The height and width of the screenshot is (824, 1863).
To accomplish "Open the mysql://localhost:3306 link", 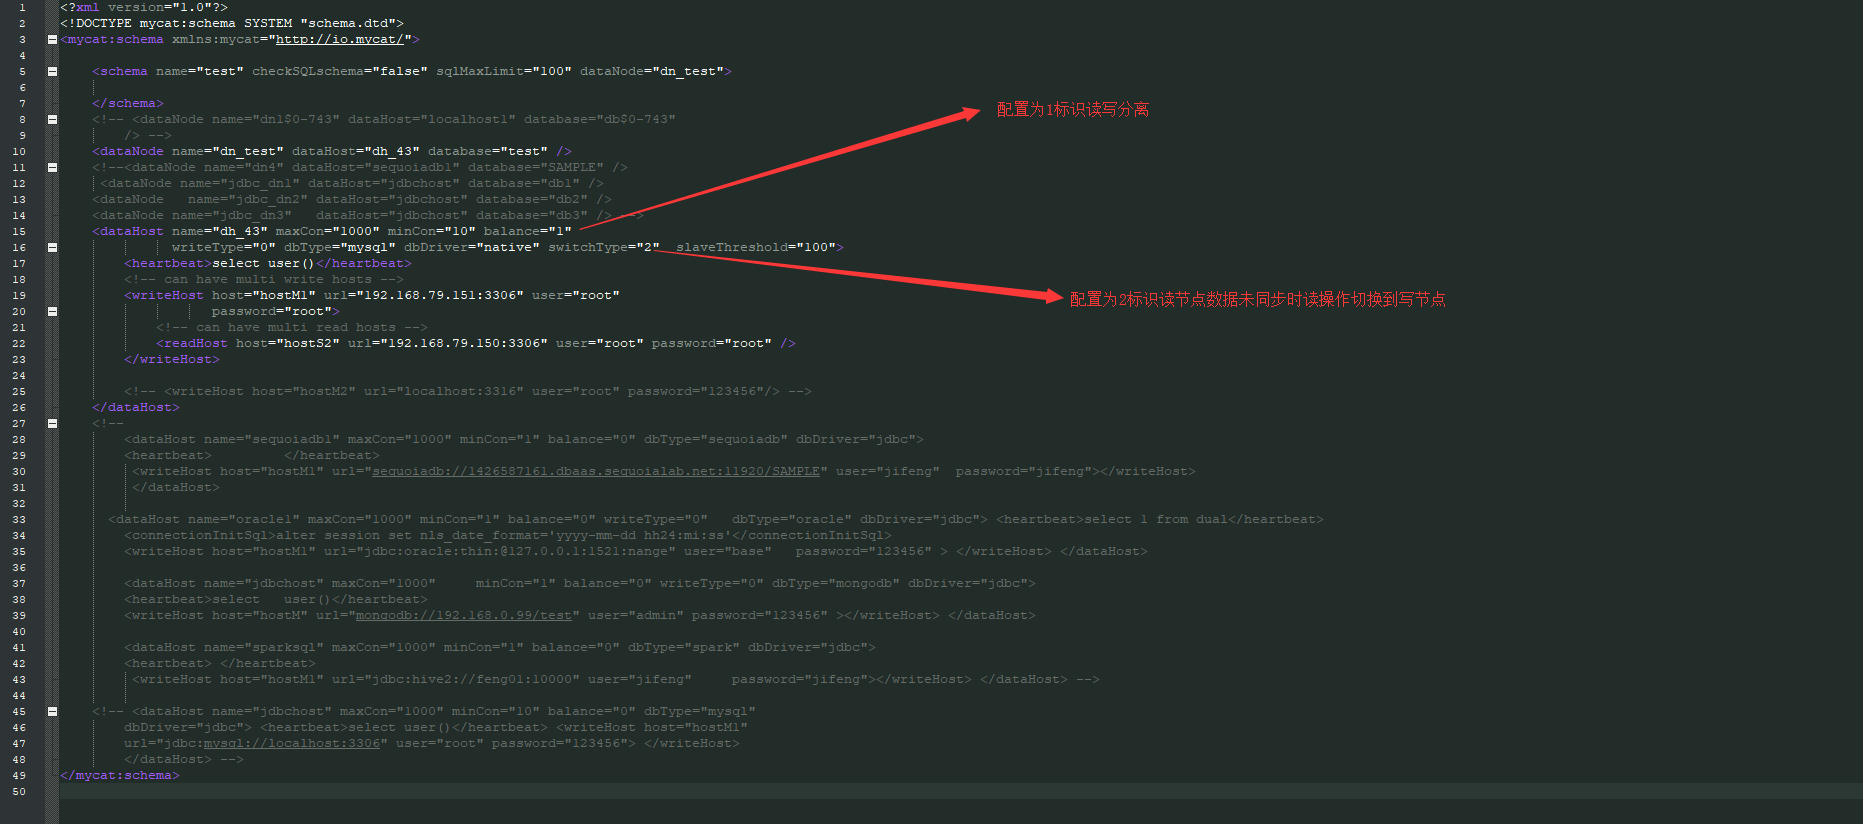I will pyautogui.click(x=292, y=744).
